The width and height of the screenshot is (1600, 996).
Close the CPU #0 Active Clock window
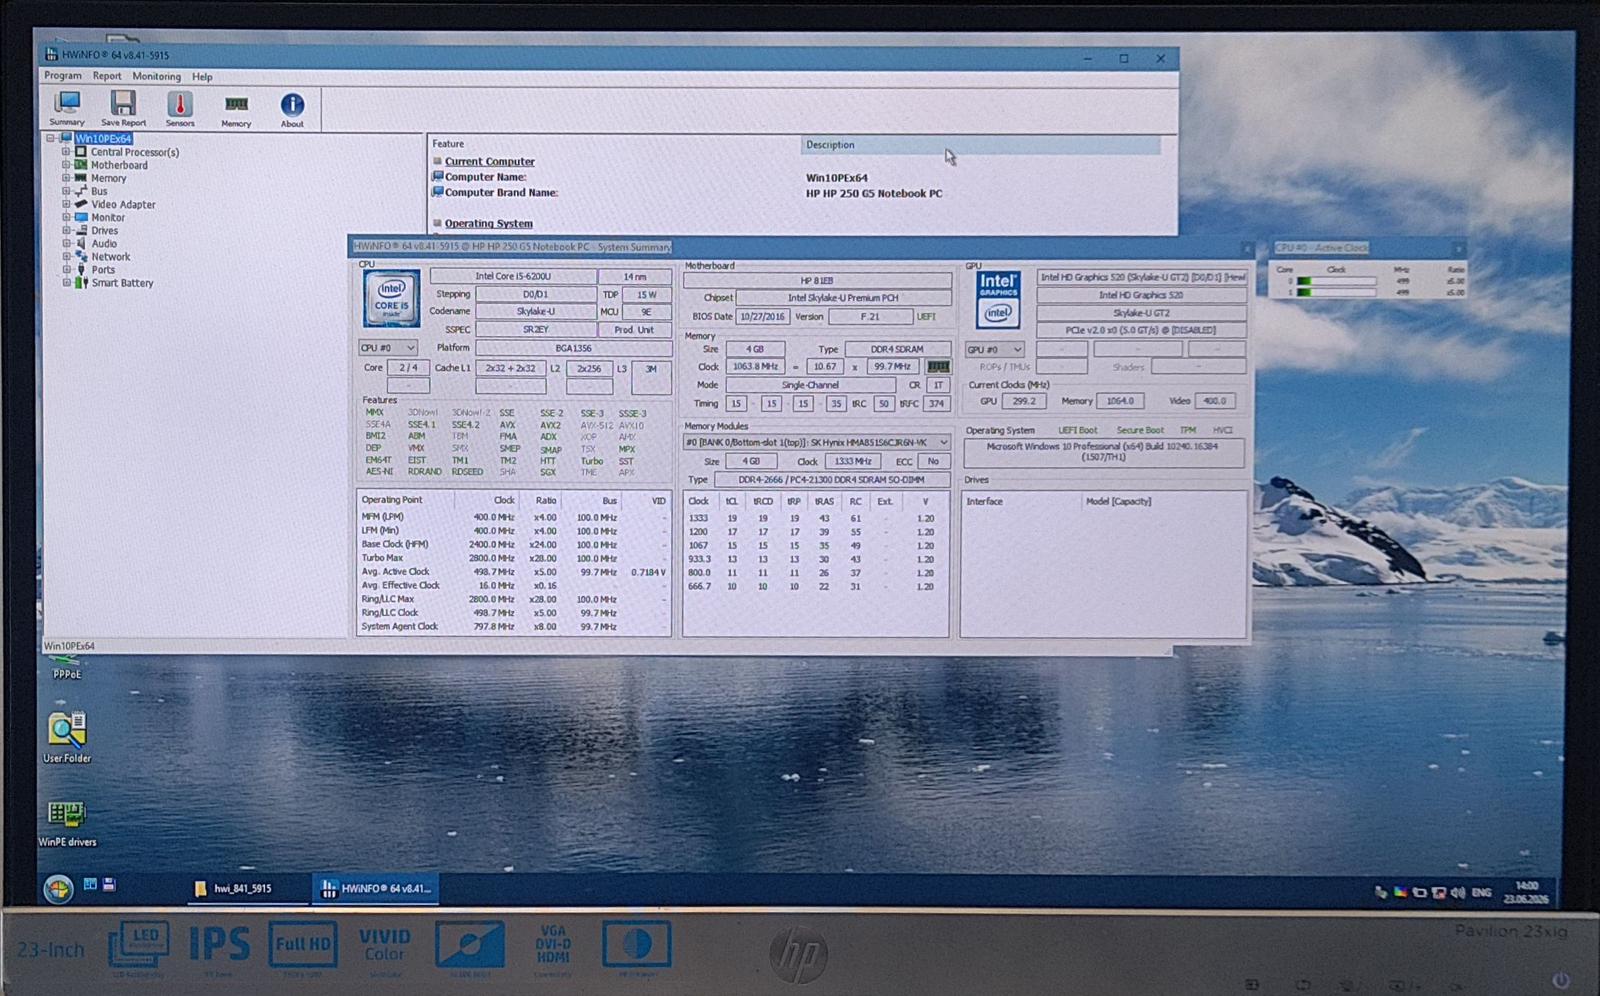pyautogui.click(x=1459, y=248)
